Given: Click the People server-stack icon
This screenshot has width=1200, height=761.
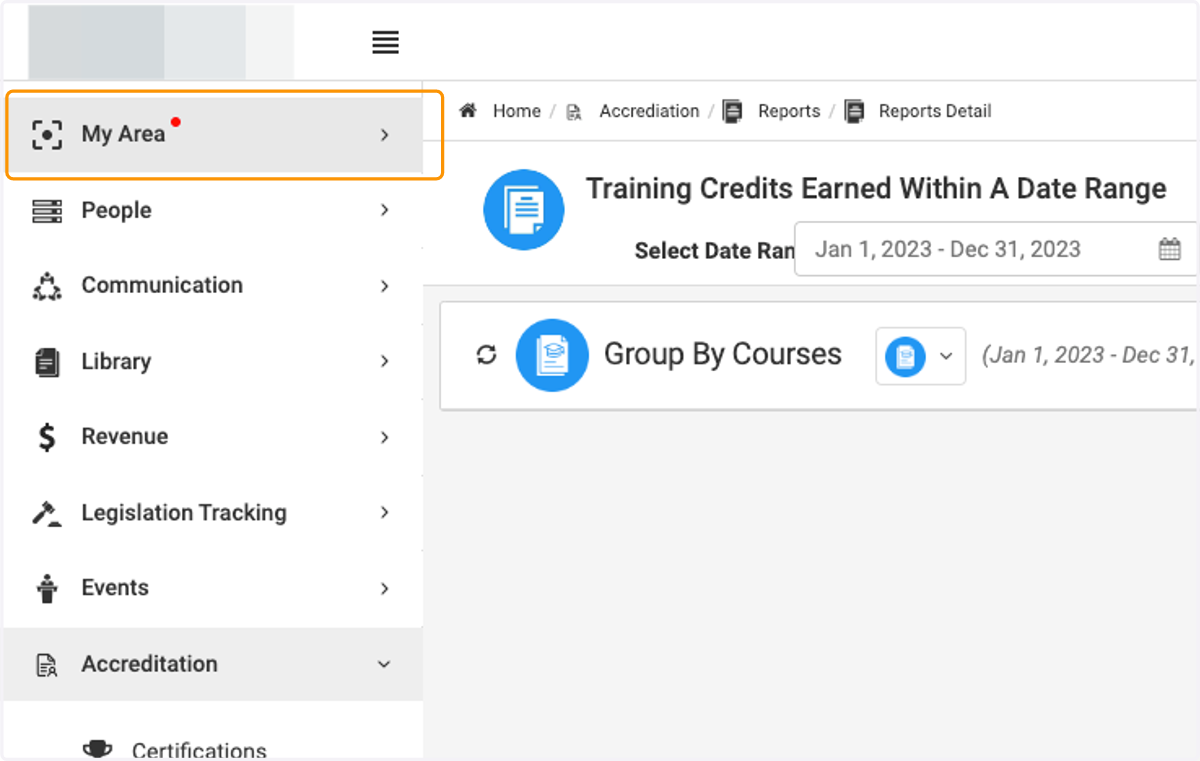Looking at the screenshot, I should point(47,210).
